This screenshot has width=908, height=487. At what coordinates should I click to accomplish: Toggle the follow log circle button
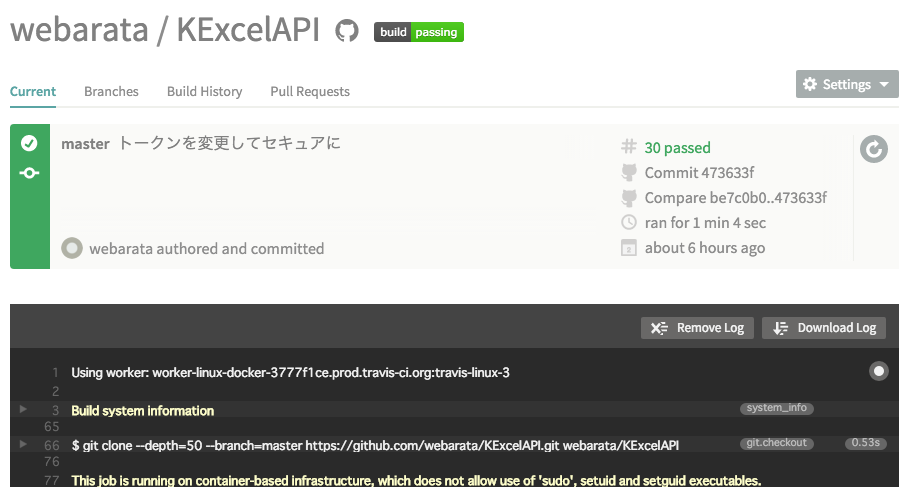(878, 371)
